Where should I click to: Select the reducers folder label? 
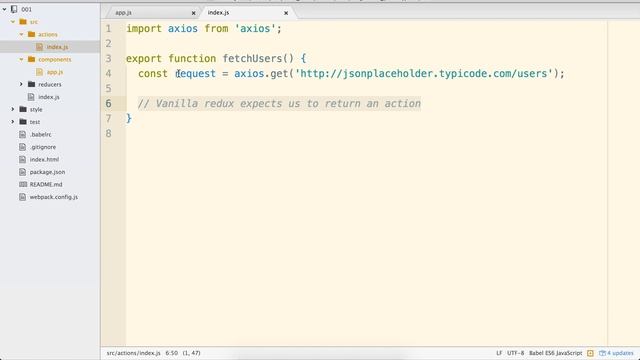click(50, 84)
